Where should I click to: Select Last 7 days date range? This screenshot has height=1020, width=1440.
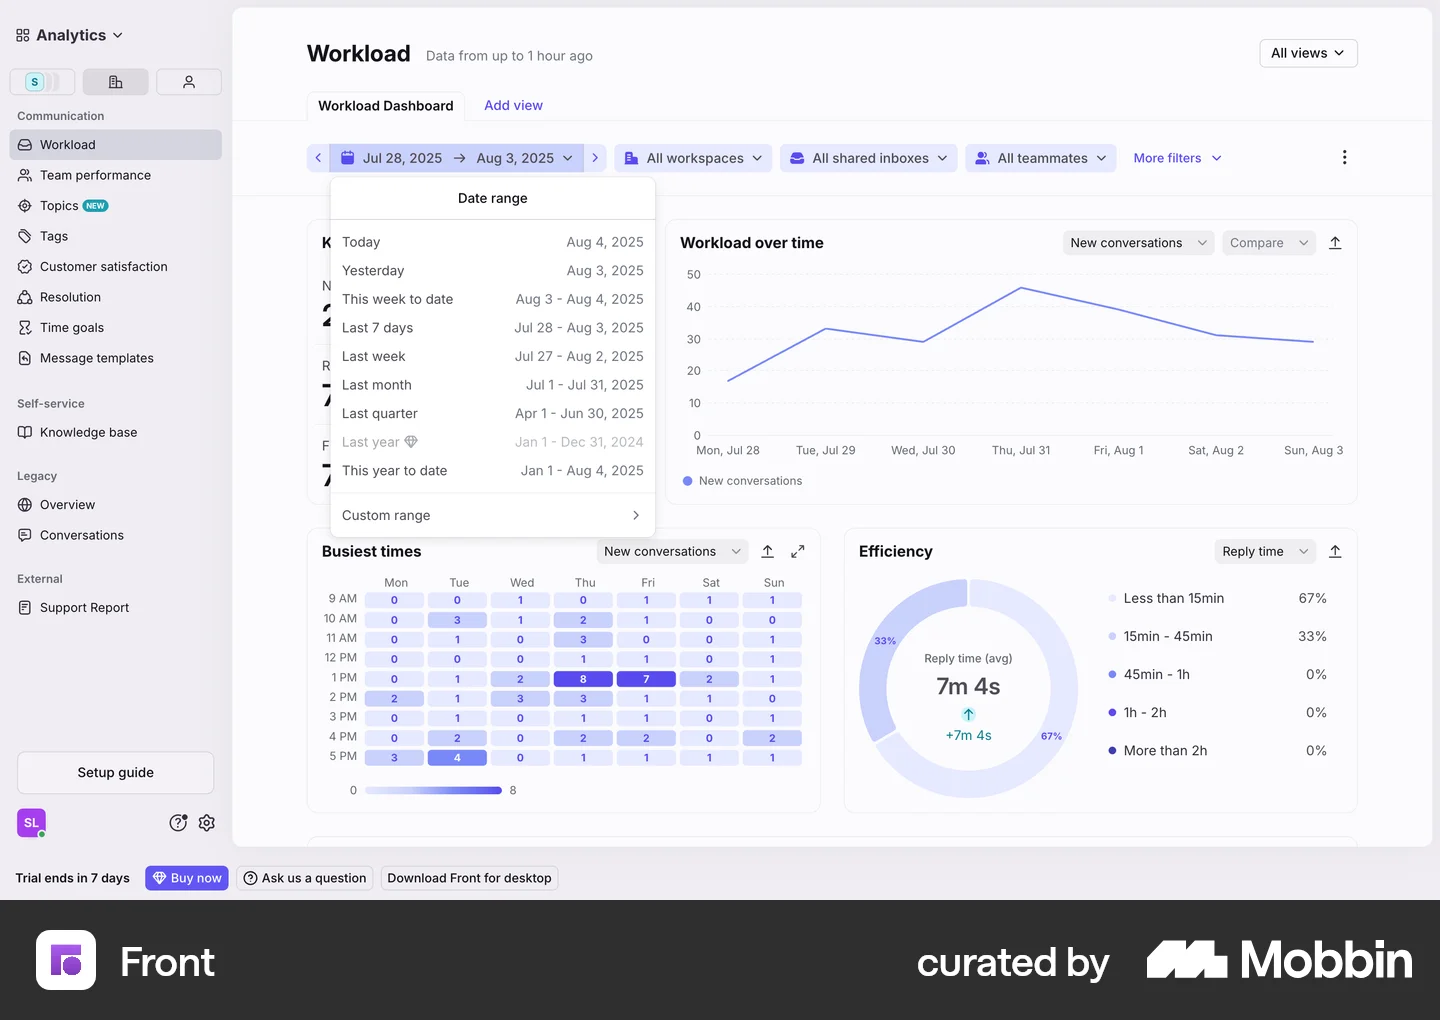[x=493, y=328]
